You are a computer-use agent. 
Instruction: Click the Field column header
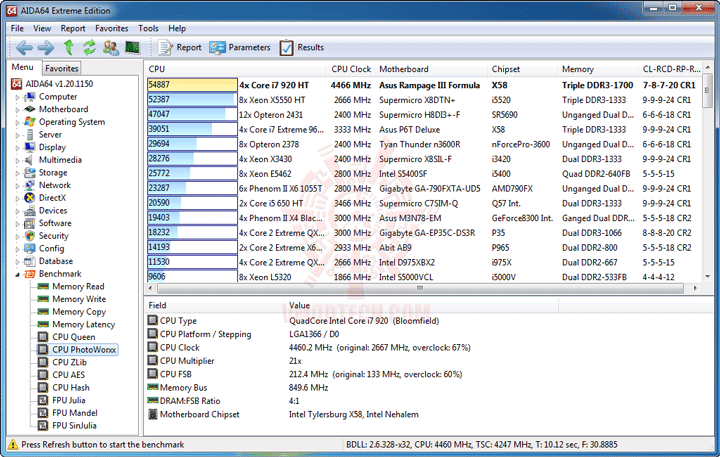click(214, 305)
